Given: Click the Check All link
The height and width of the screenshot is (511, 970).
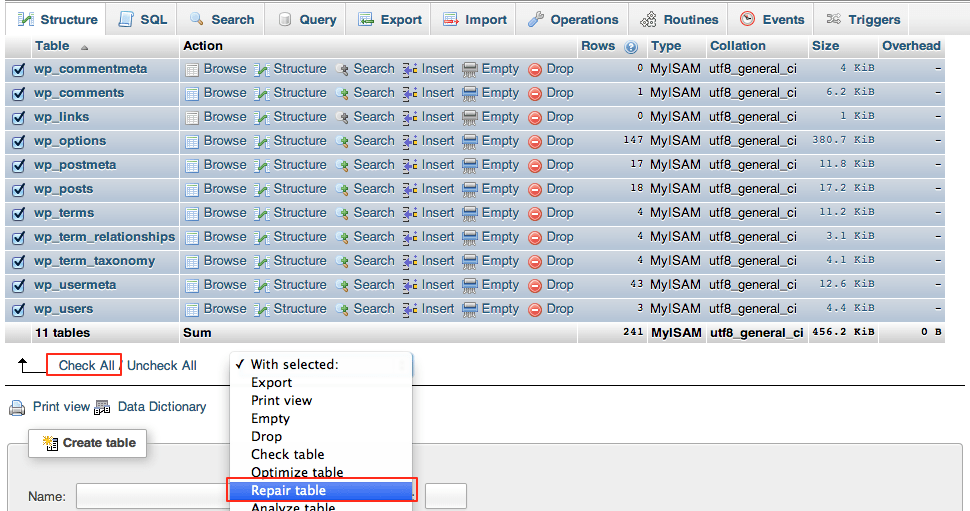Looking at the screenshot, I should point(87,366).
